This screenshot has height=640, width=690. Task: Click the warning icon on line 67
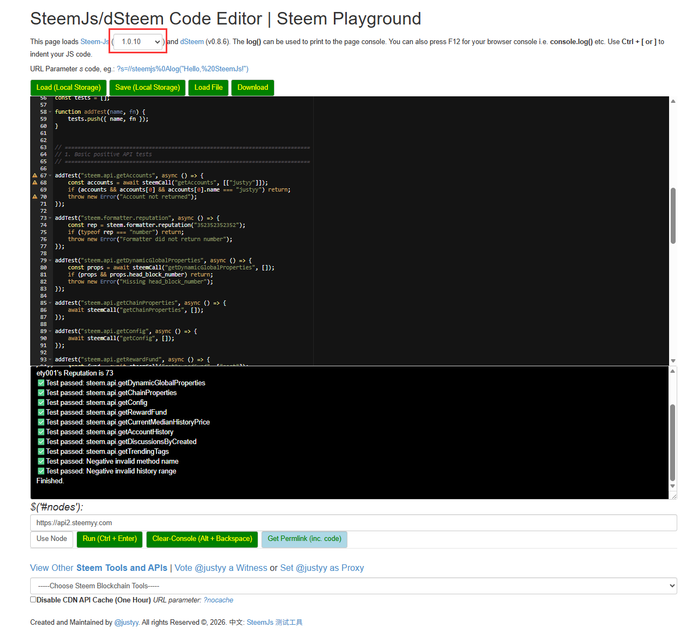tap(35, 174)
